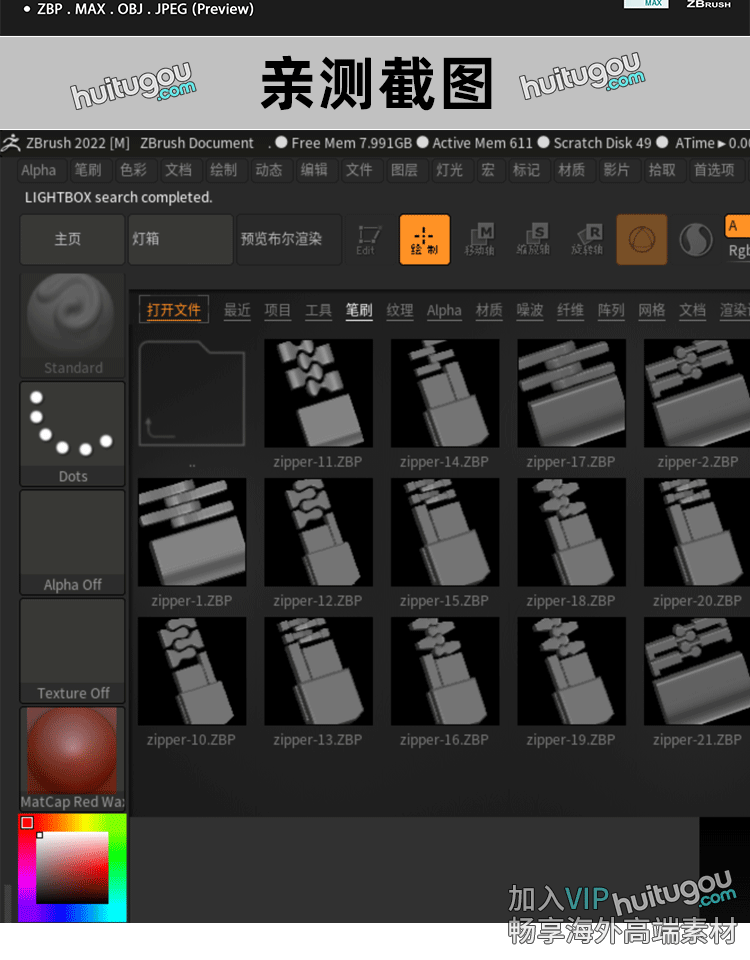The image size is (750, 960).
Task: Select the zipper-18.ZBP brush thumbnail
Action: pos(572,532)
